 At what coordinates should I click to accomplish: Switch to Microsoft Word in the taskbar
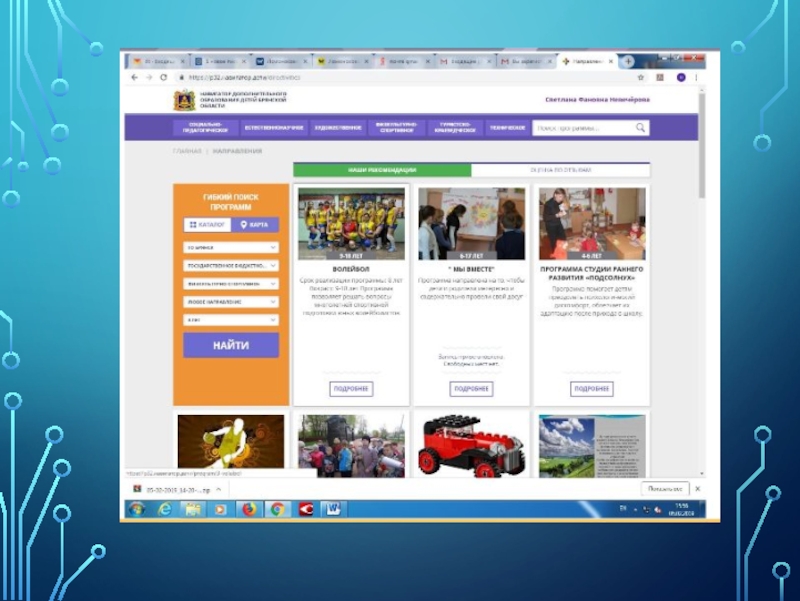[x=333, y=509]
